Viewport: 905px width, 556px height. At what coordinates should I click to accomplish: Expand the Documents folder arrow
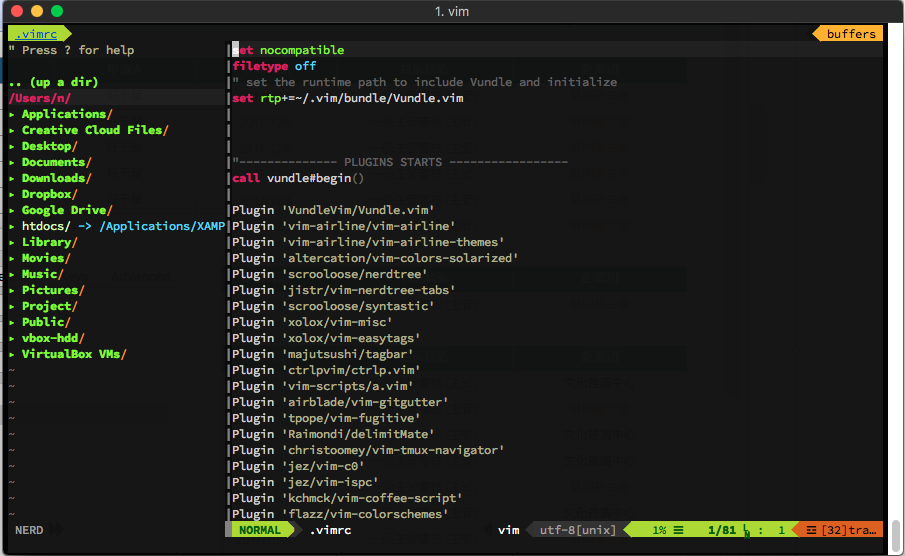coord(12,163)
